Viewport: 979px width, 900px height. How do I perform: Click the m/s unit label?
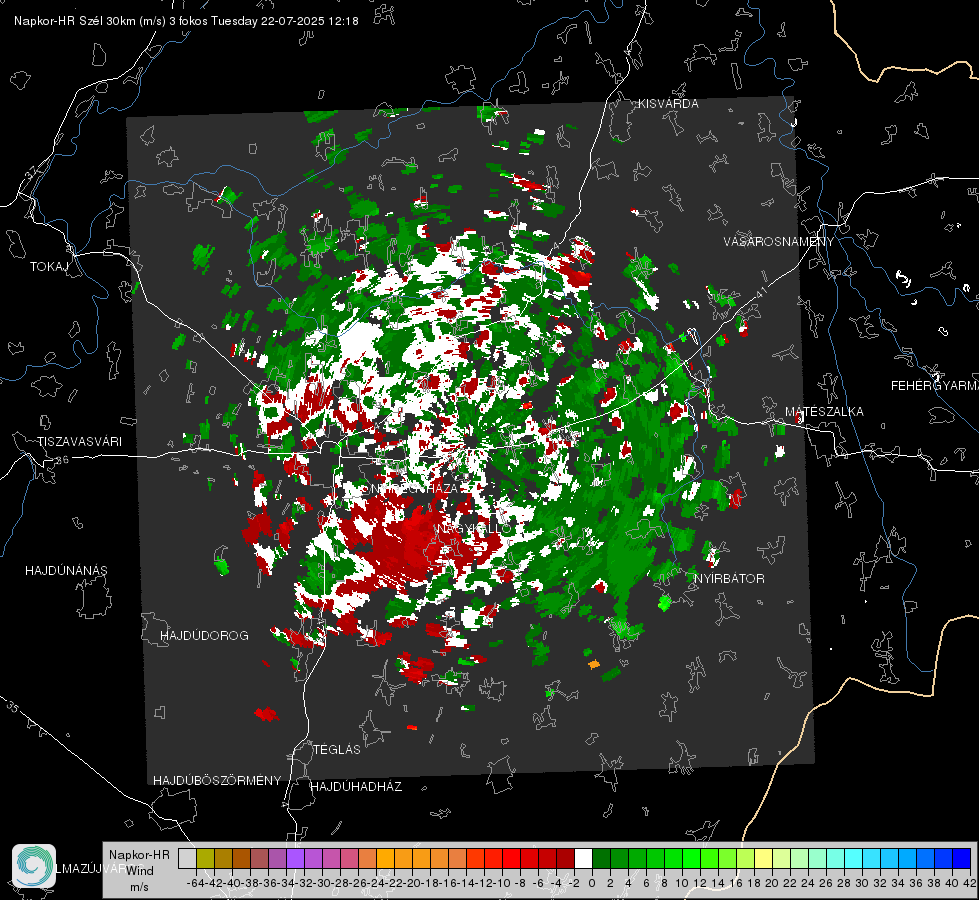(139, 887)
